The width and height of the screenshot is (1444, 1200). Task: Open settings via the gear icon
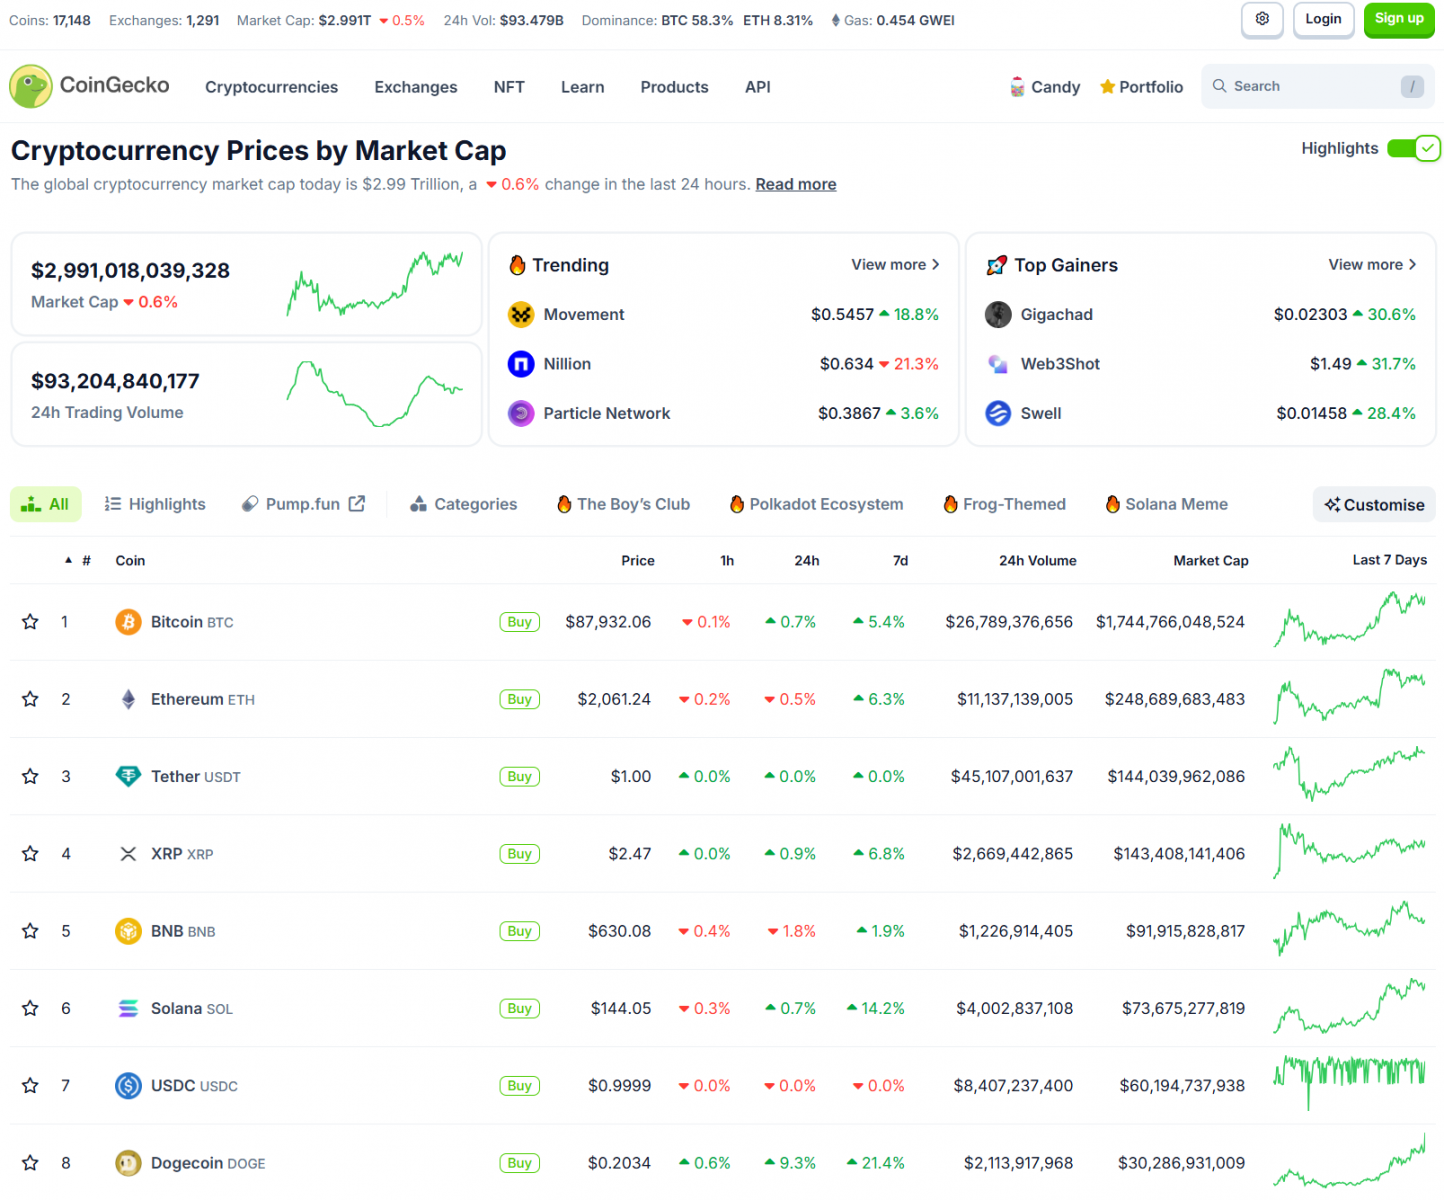coord(1262,19)
